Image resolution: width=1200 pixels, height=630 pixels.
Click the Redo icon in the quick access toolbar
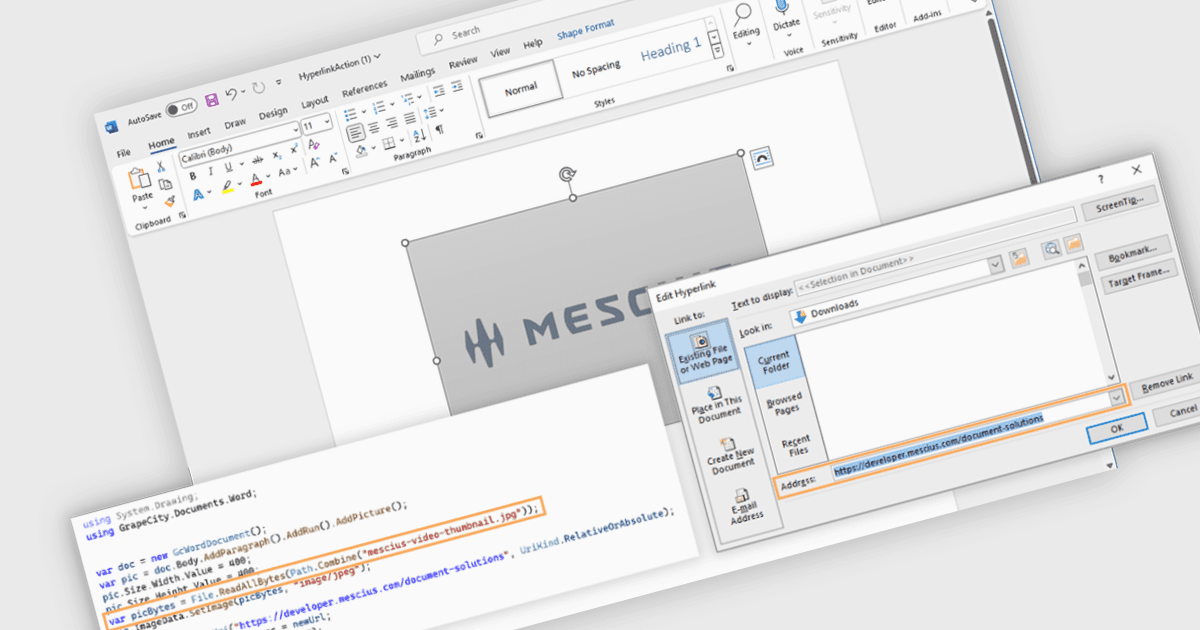[259, 87]
